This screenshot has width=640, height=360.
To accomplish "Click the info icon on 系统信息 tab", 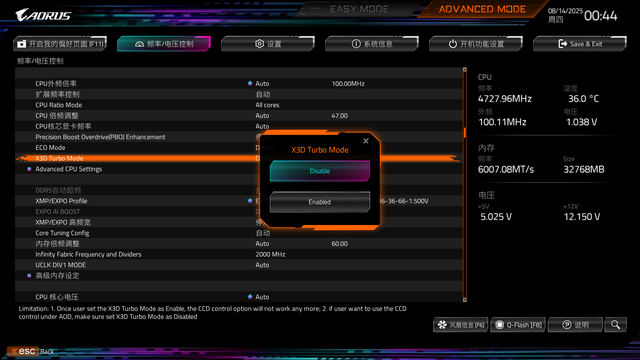I will coord(356,44).
